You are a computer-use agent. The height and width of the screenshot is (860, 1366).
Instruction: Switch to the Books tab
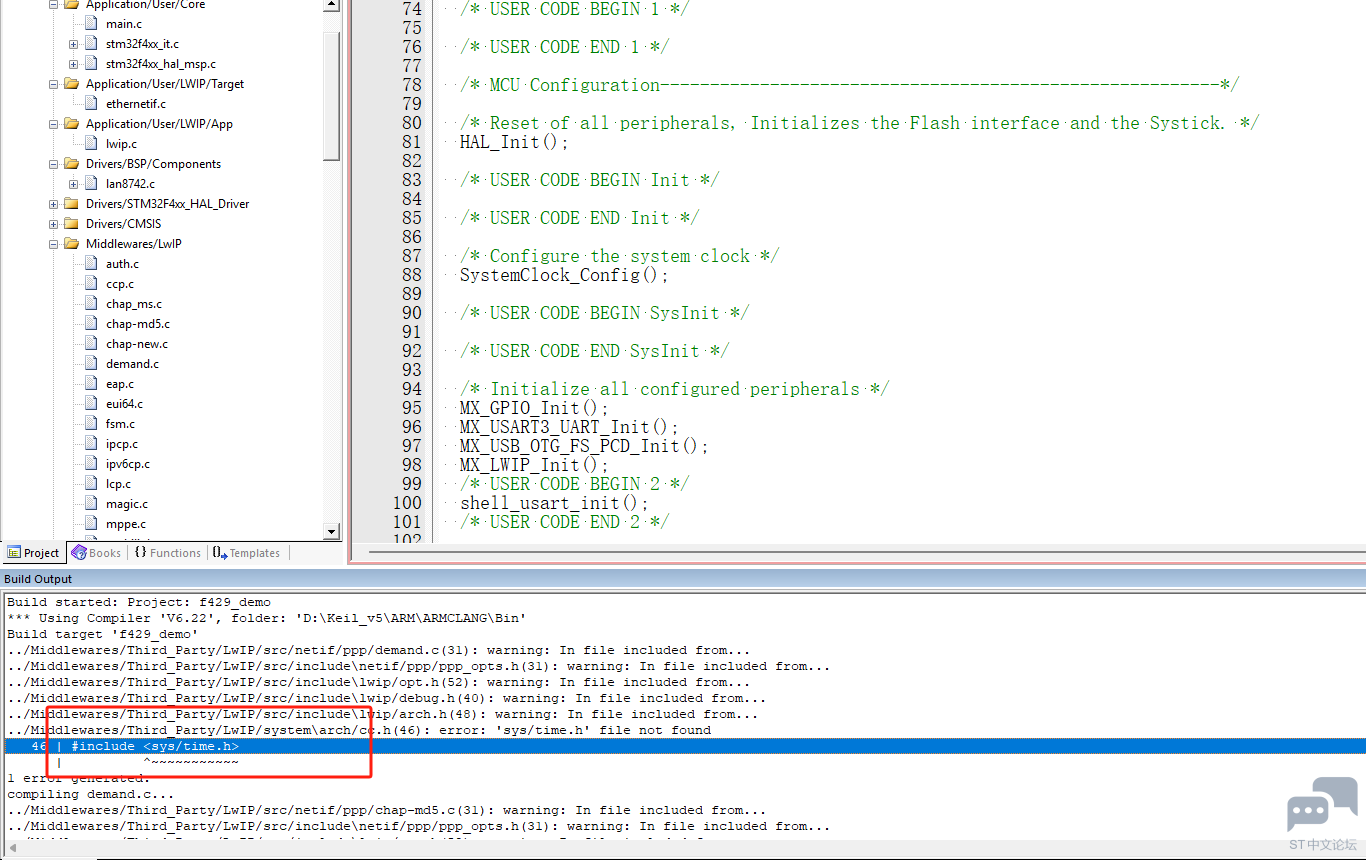click(96, 553)
